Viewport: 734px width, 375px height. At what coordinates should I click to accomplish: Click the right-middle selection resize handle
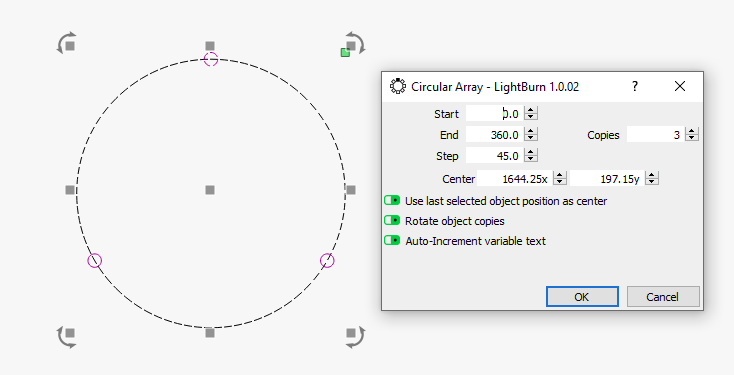click(x=351, y=190)
